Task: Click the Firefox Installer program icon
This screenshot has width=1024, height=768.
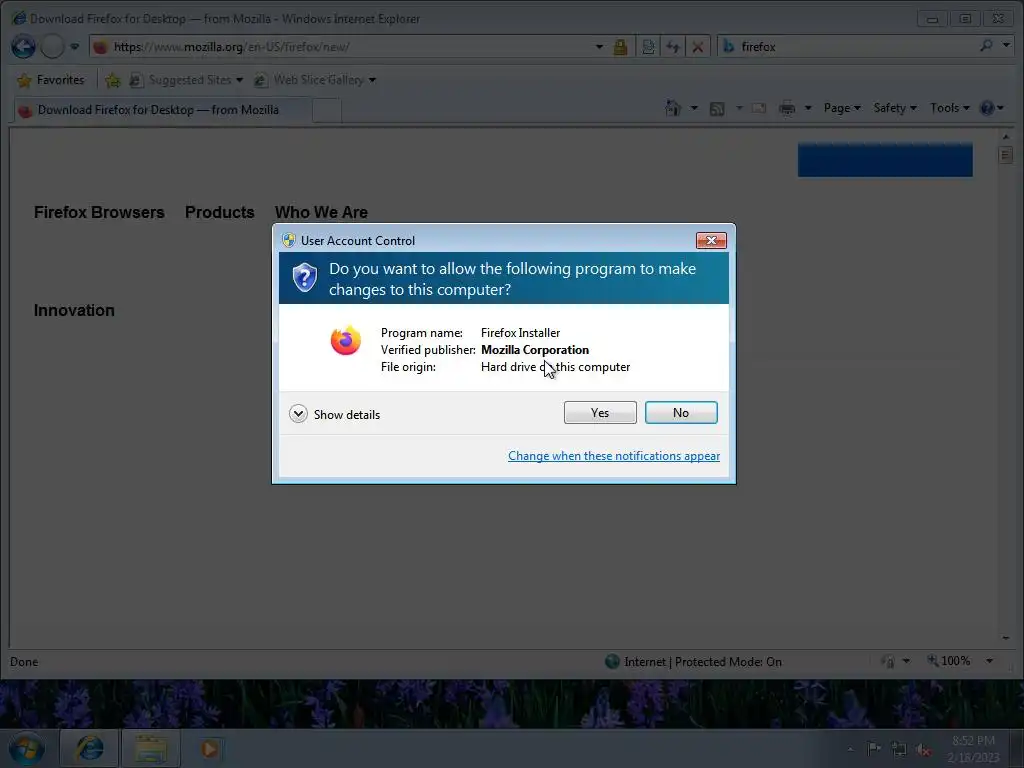Action: (x=345, y=340)
